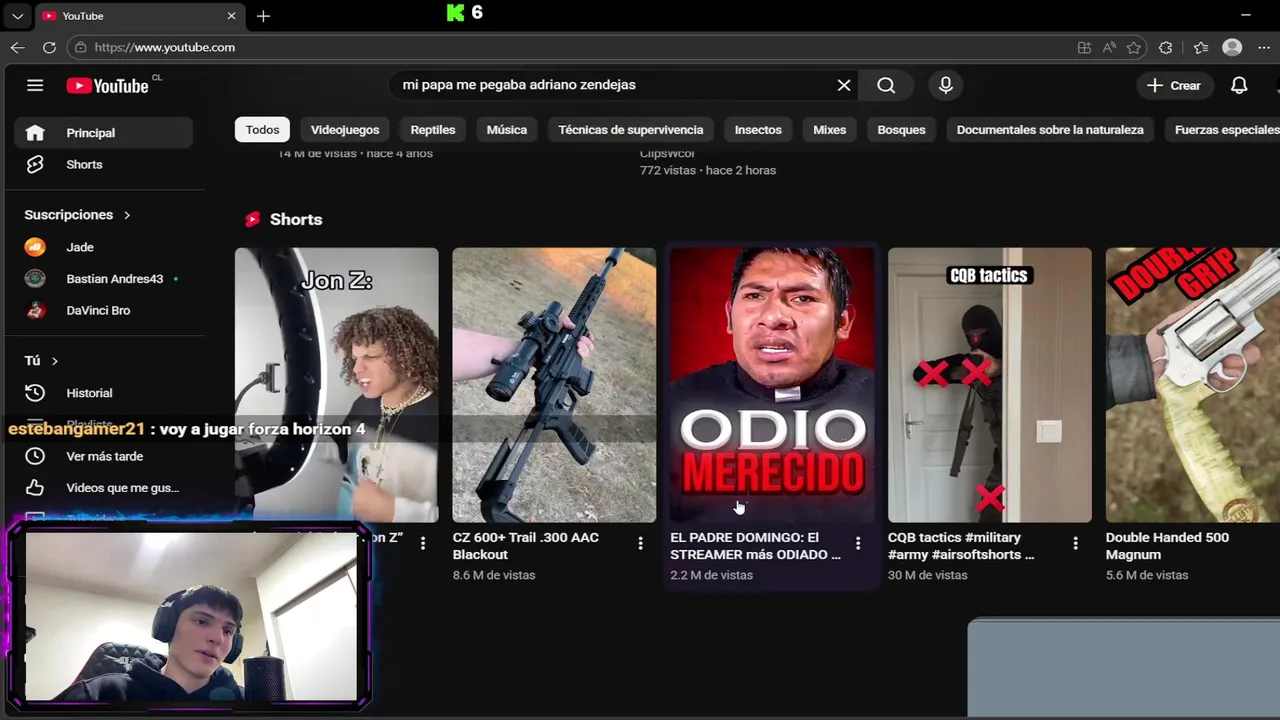The image size is (1280, 720).
Task: Open the CQB tactics short thumbnail
Action: (990, 385)
